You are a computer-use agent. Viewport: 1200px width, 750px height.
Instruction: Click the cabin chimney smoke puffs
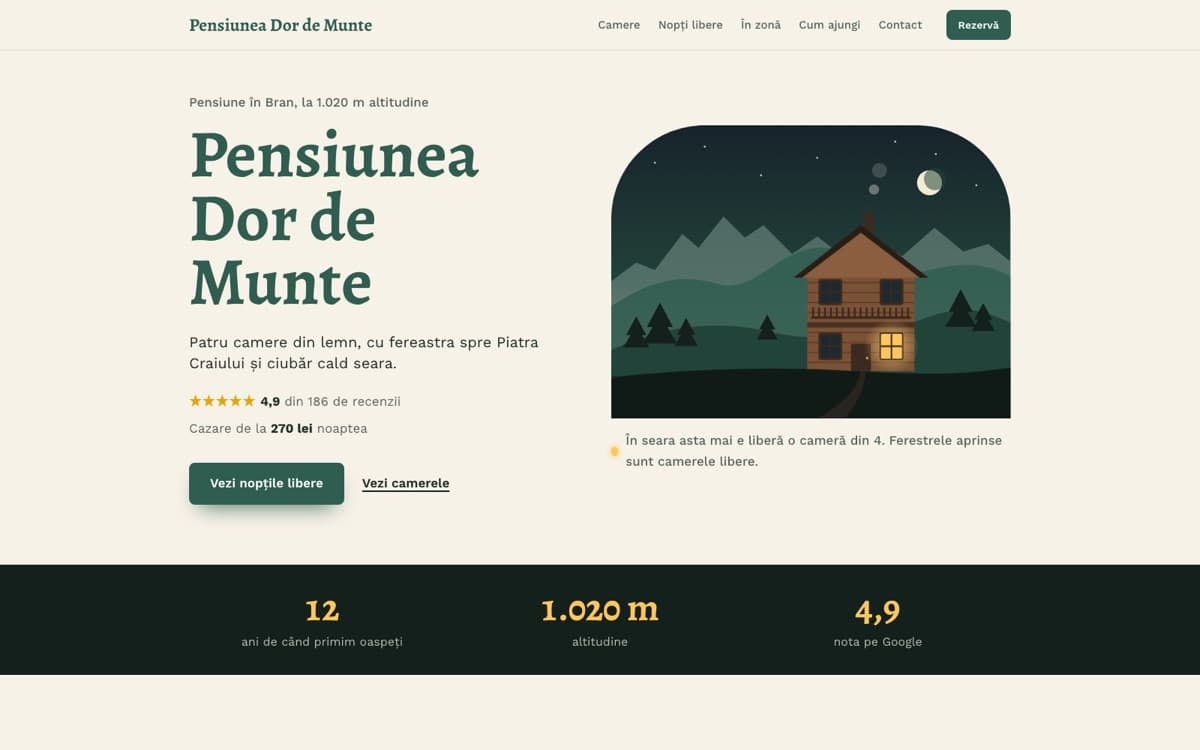[877, 178]
